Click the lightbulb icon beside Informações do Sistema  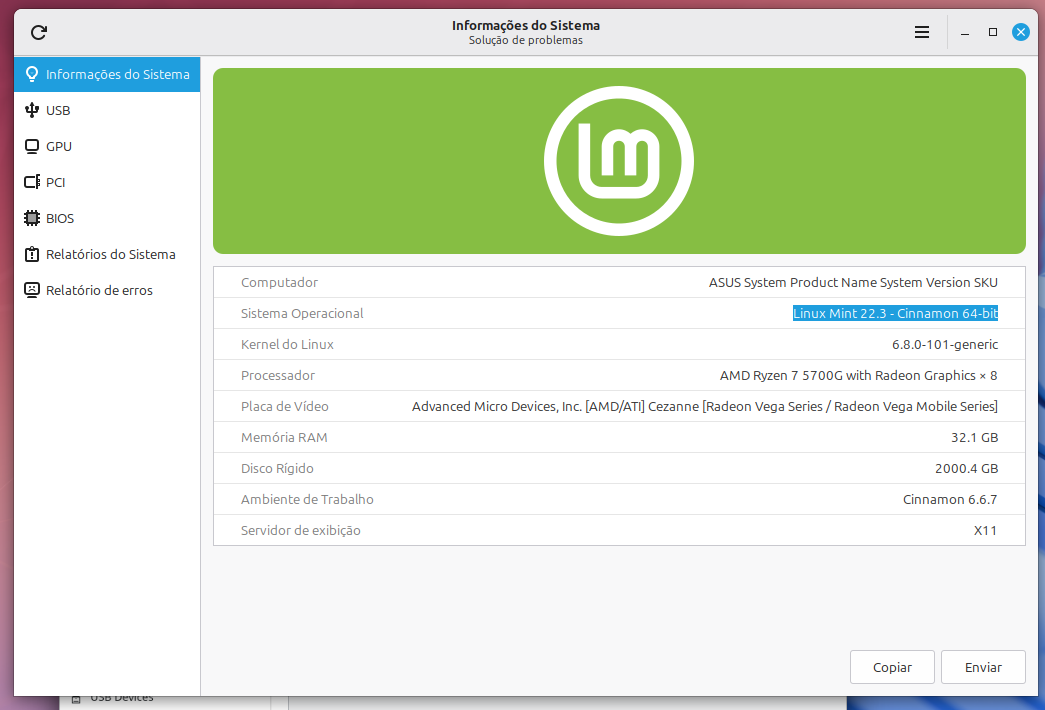tap(32, 74)
